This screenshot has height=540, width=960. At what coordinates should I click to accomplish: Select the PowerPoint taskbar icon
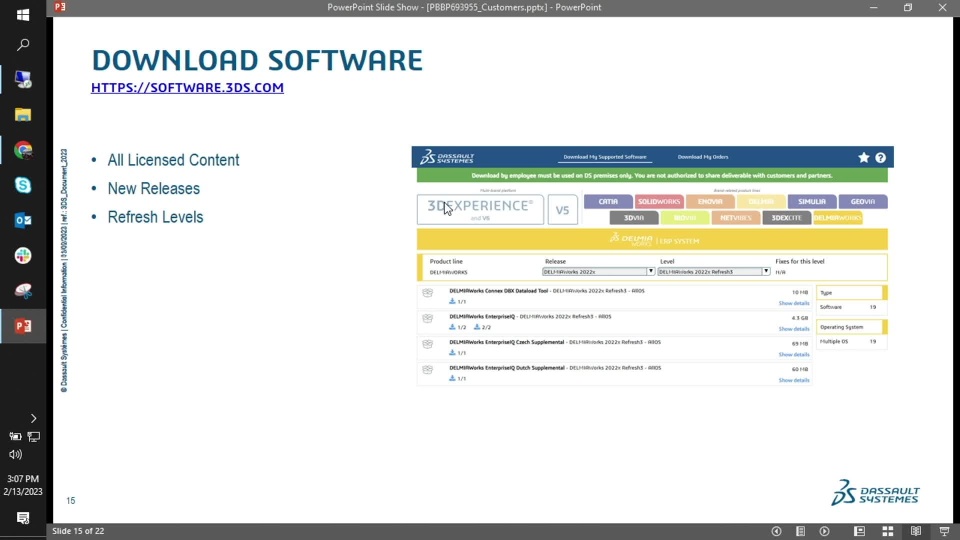(23, 326)
